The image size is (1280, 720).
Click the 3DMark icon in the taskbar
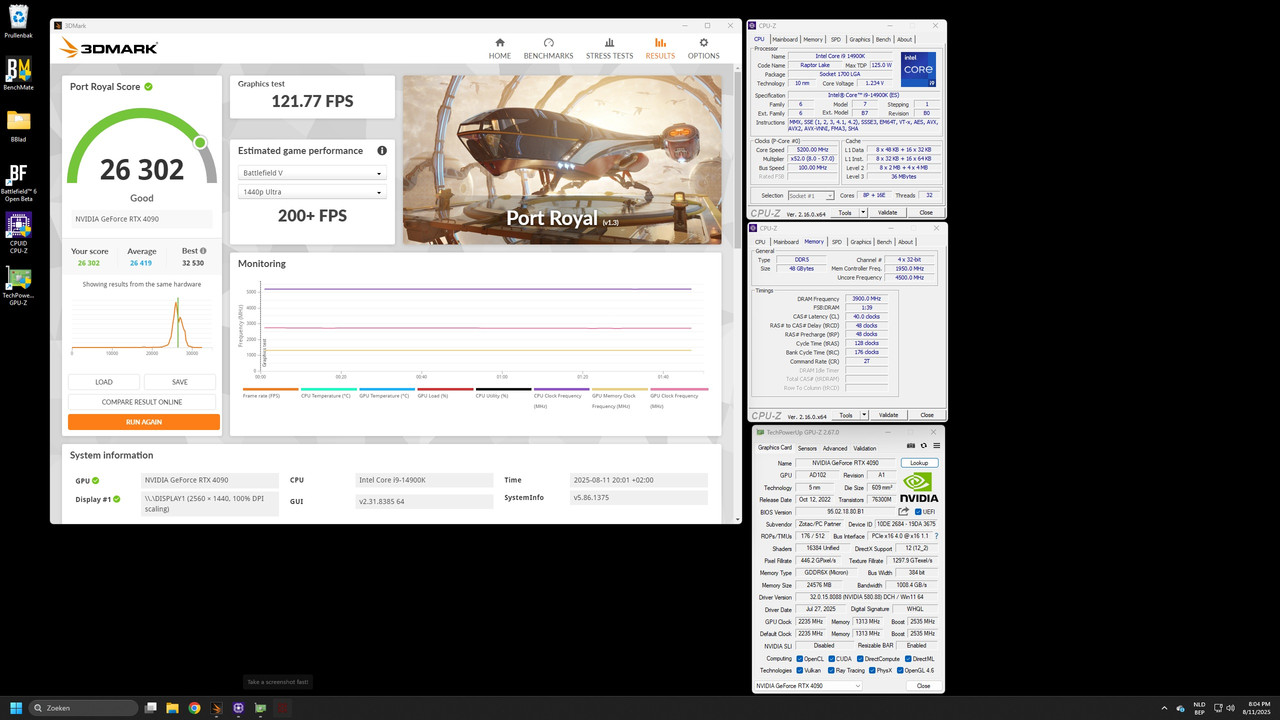(216, 708)
